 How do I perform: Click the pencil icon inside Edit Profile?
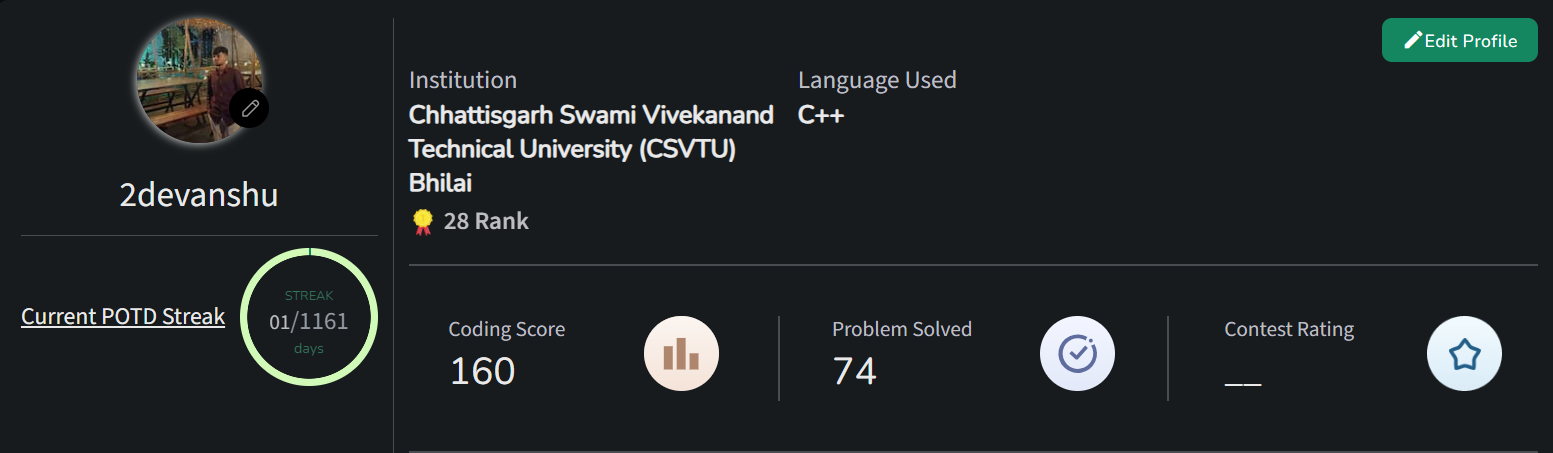pos(1413,41)
